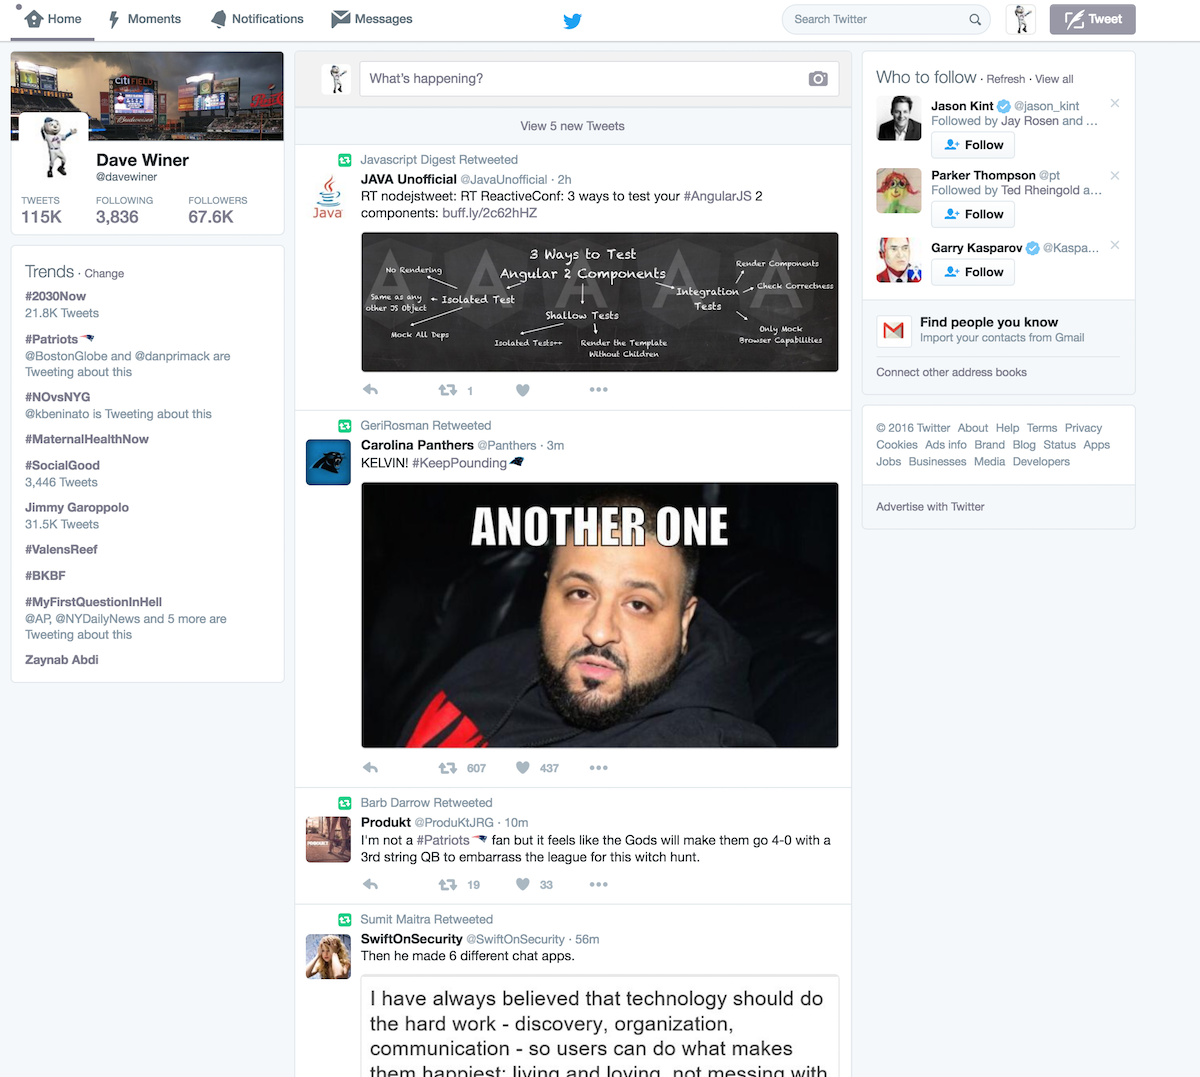Click the Gmail icon to import contacts
The height and width of the screenshot is (1077, 1200).
893,330
